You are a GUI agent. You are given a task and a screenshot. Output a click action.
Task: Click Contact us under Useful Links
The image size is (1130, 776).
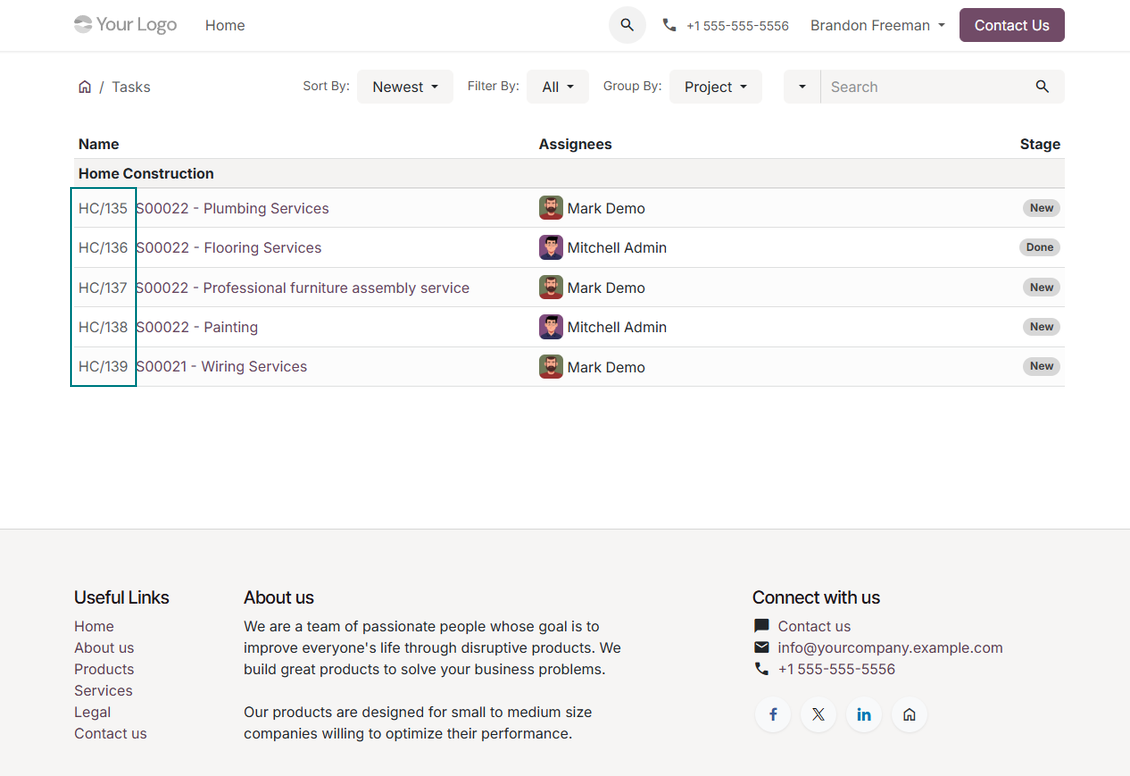(x=110, y=733)
